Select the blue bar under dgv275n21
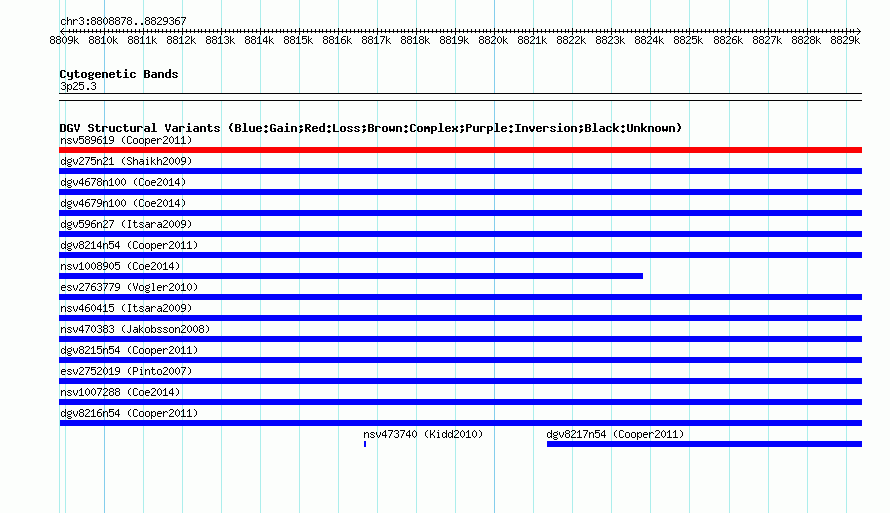The image size is (890, 513). pos(460,171)
